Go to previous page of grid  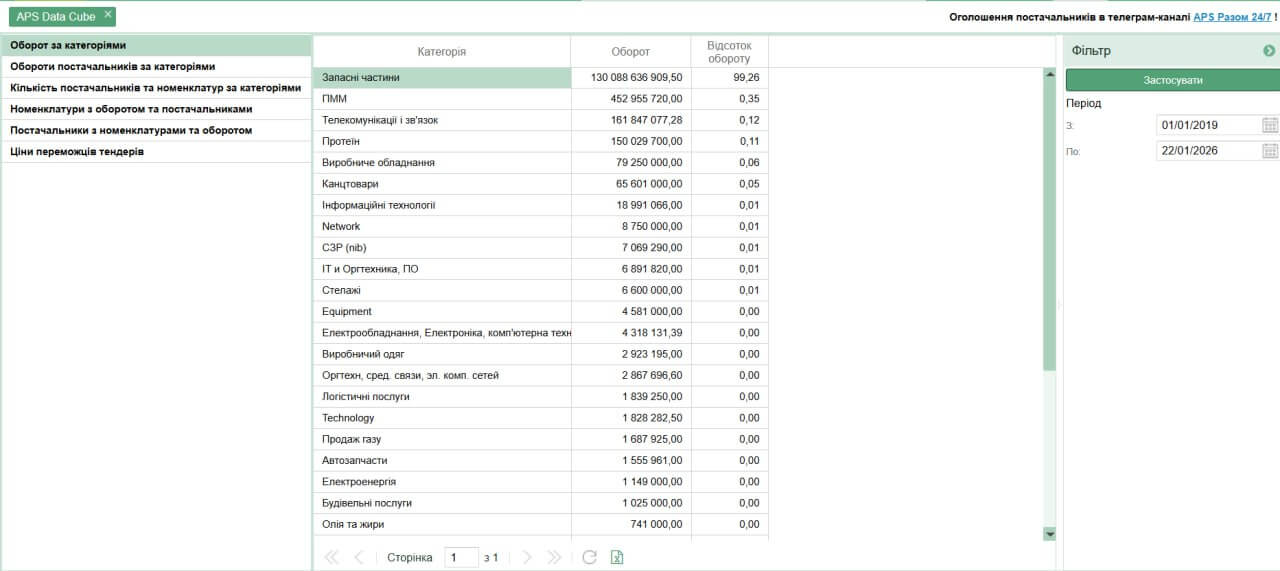click(358, 557)
